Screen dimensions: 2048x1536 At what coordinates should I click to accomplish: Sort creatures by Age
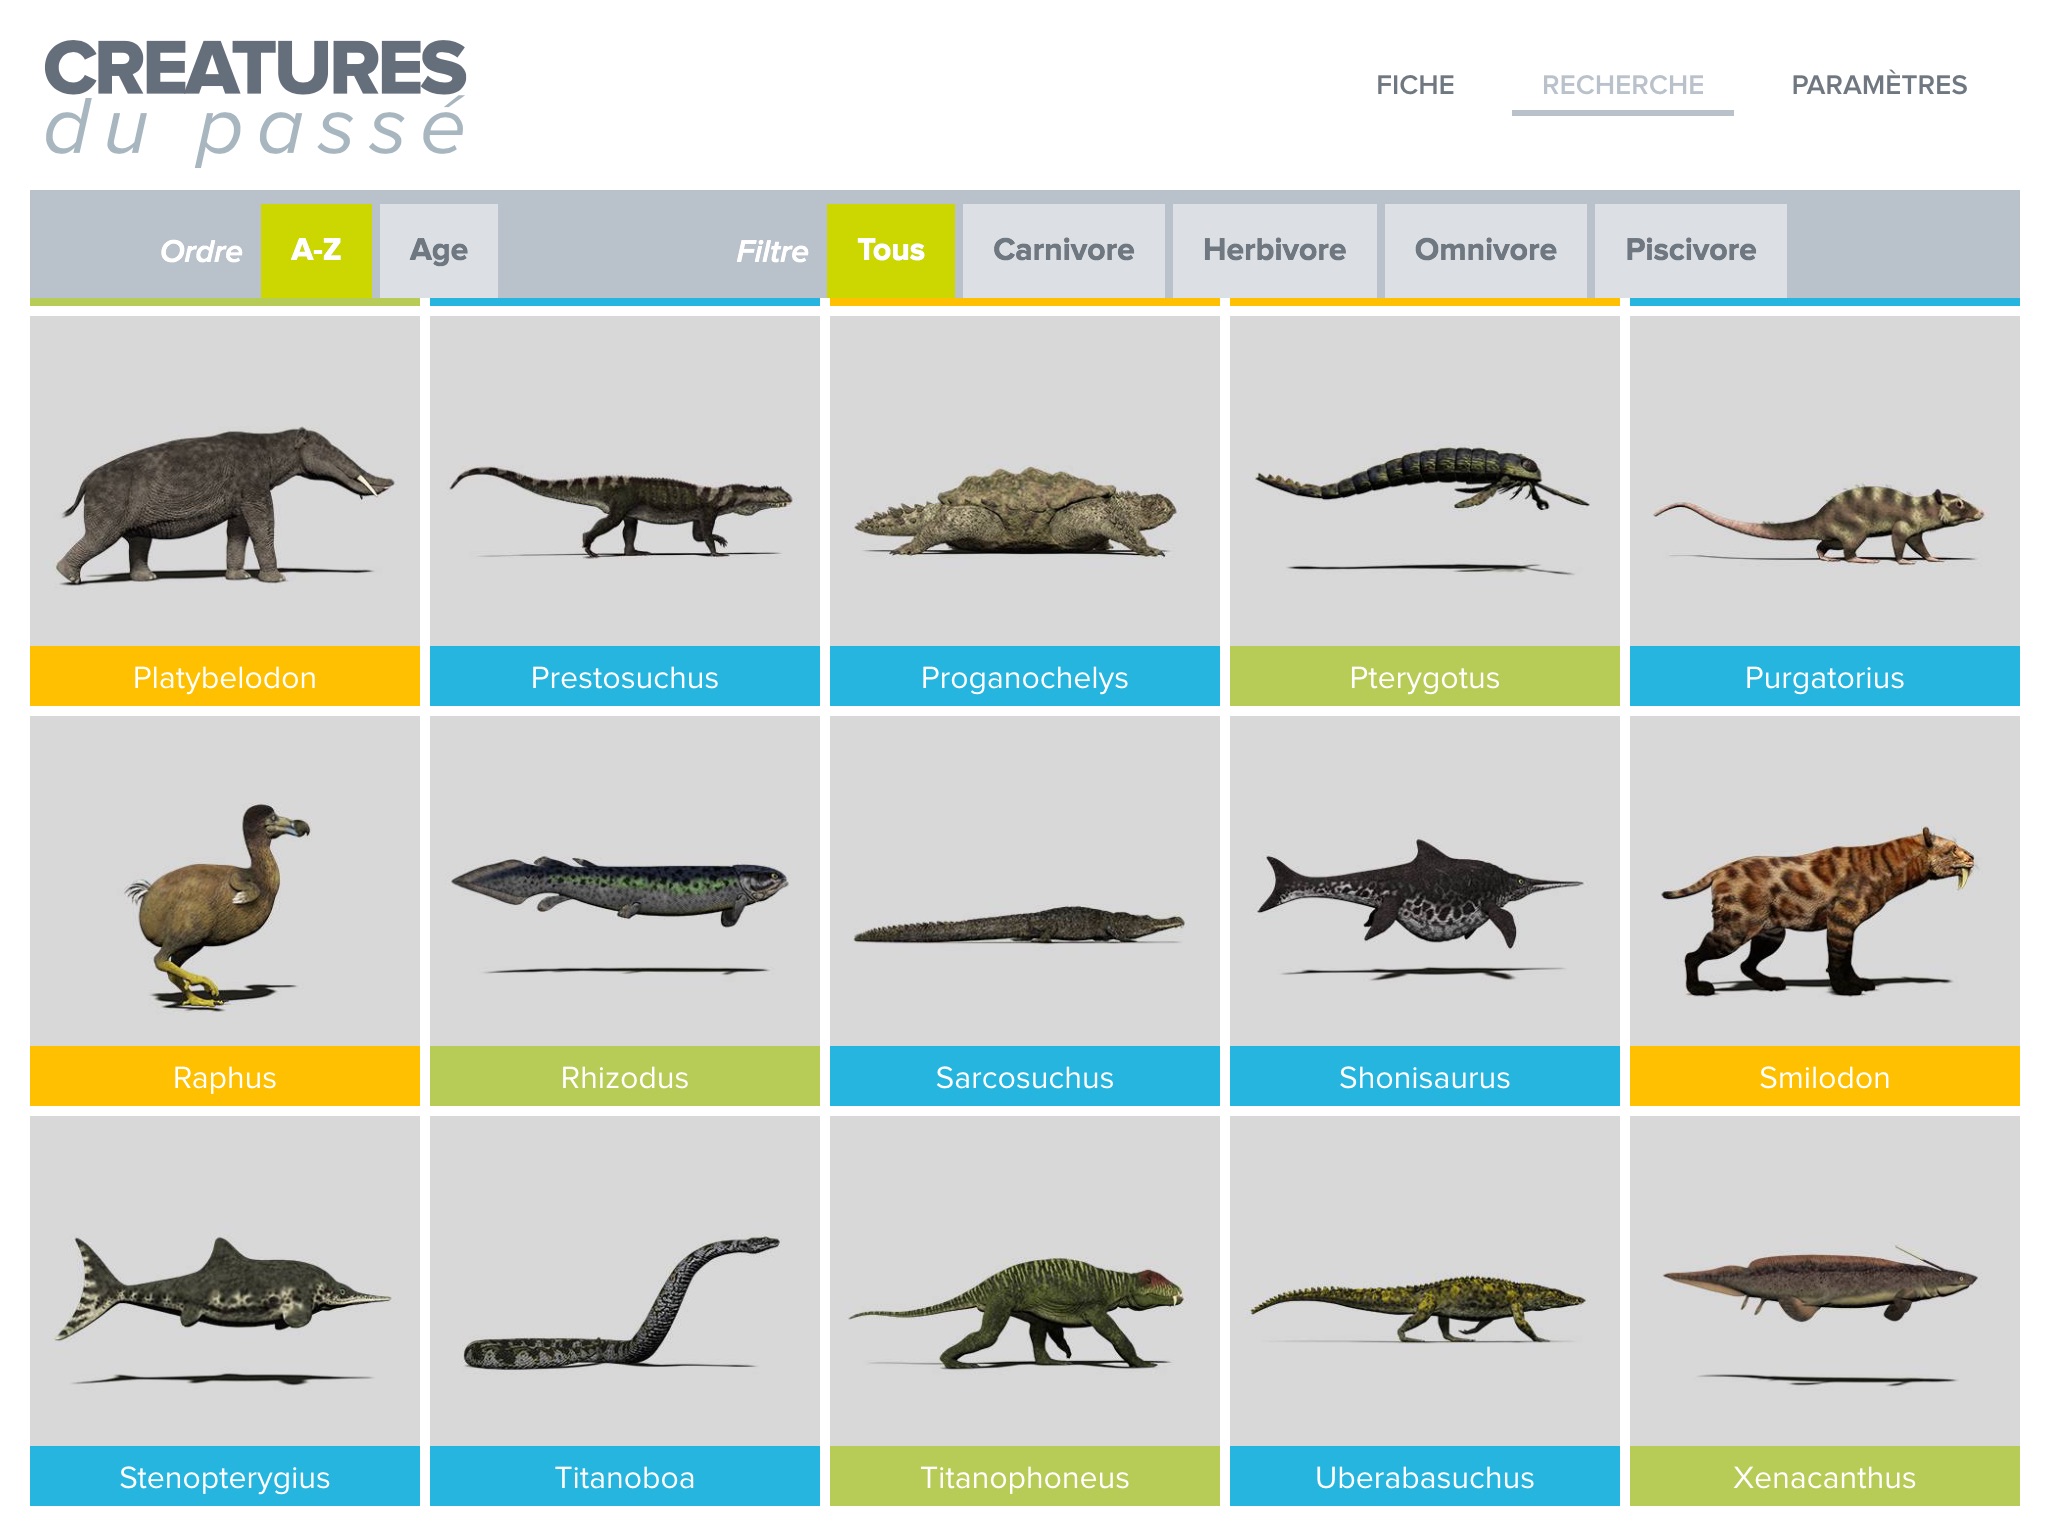click(x=439, y=250)
